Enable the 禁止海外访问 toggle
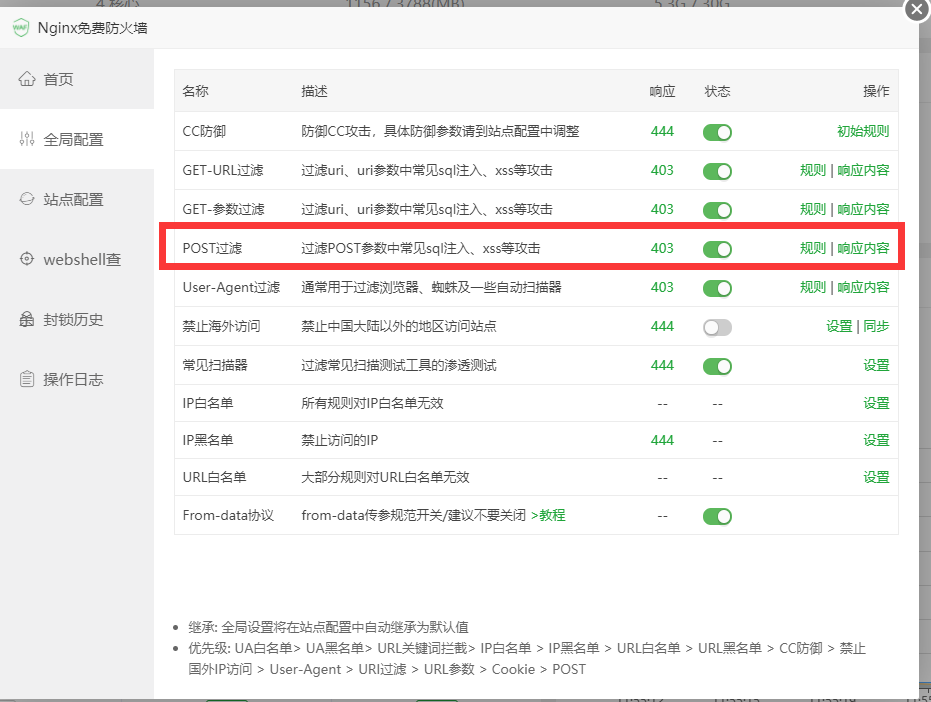Viewport: 931px width, 702px height. (x=717, y=326)
